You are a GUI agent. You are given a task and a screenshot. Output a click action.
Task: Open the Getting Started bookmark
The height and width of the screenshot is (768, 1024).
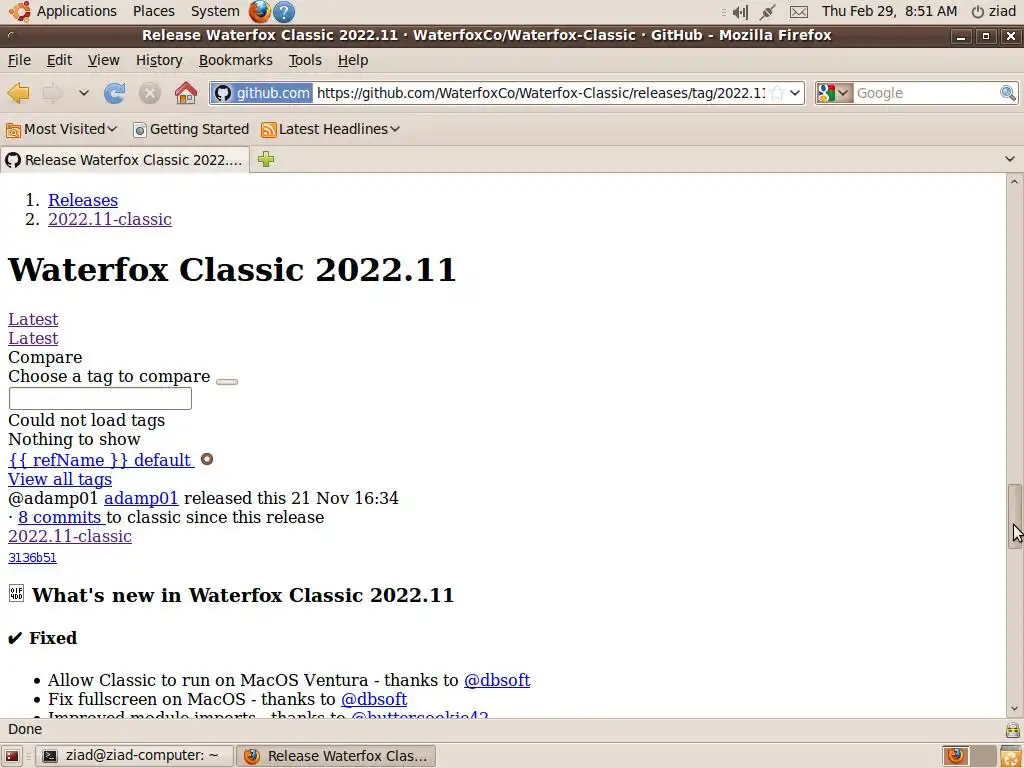point(191,129)
